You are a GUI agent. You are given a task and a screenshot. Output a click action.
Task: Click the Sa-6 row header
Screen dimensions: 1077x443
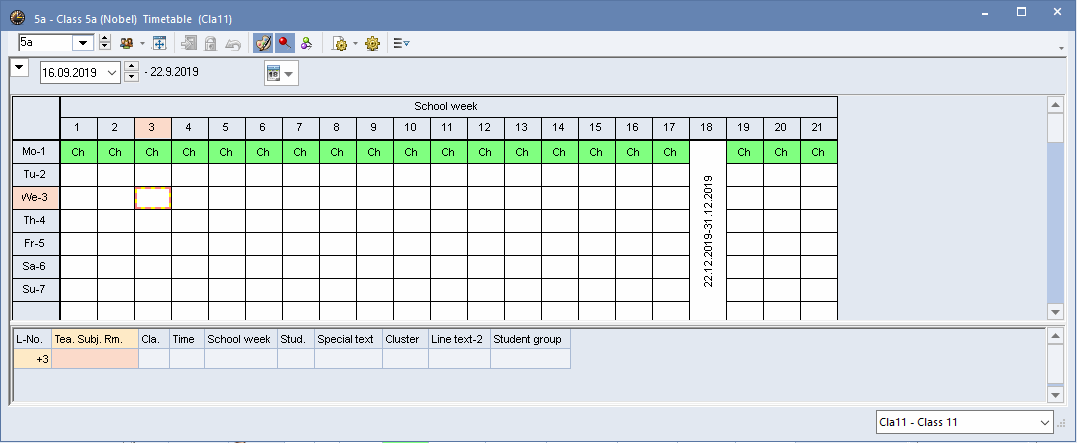click(x=36, y=267)
